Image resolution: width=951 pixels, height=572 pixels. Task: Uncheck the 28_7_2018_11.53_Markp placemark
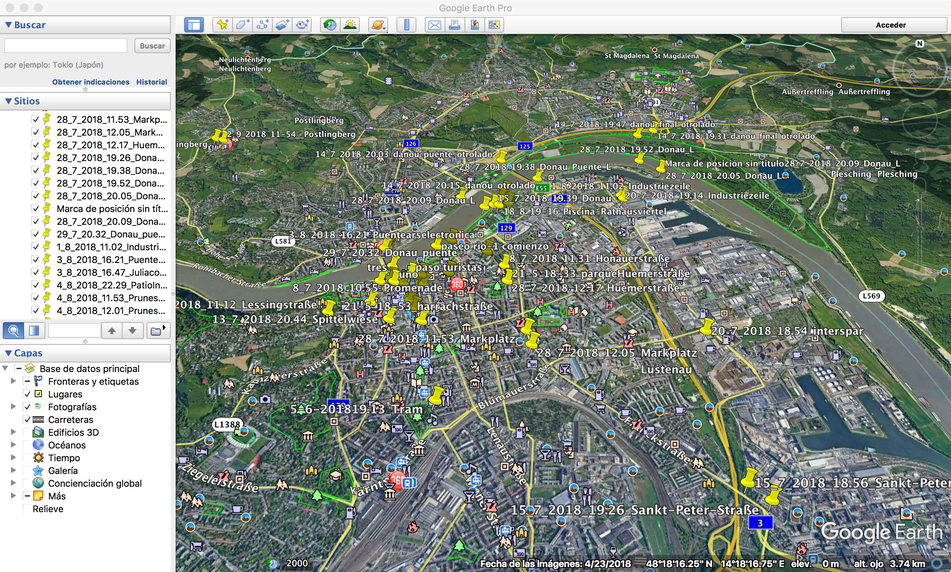point(36,119)
